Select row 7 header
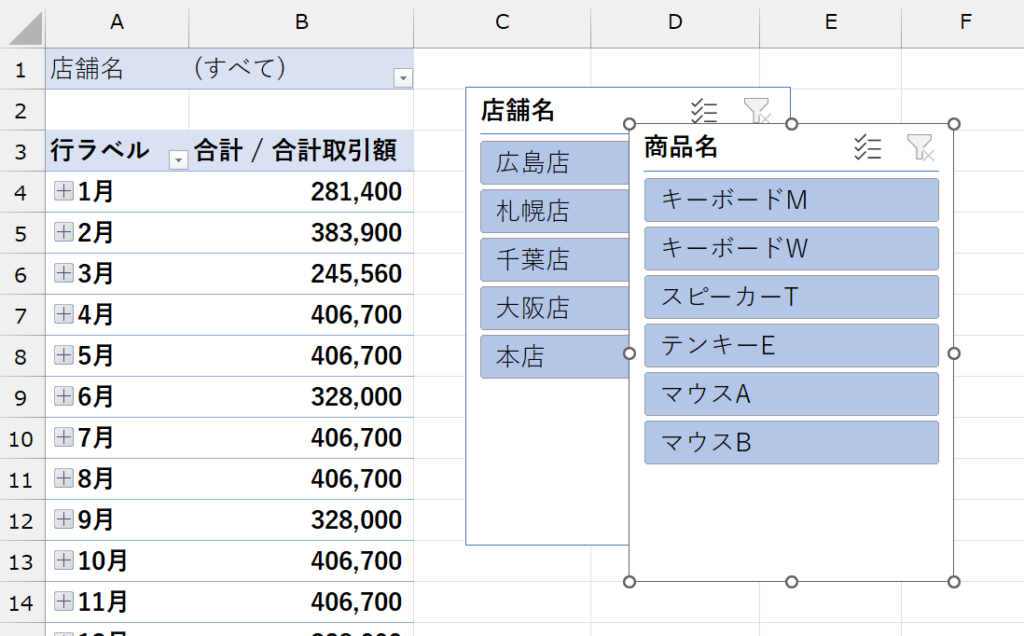 22,315
